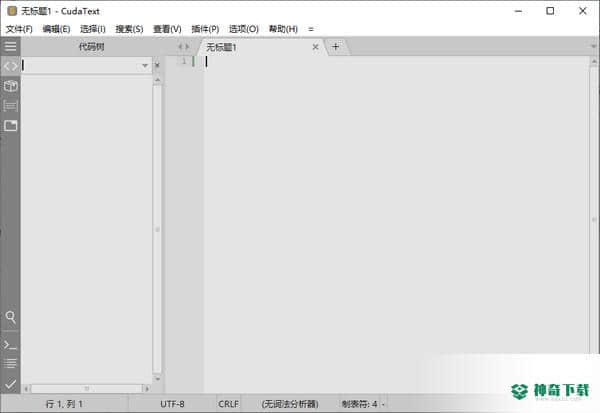Click inside the editor text area
Screen dimensions: 600x413
[396, 224]
